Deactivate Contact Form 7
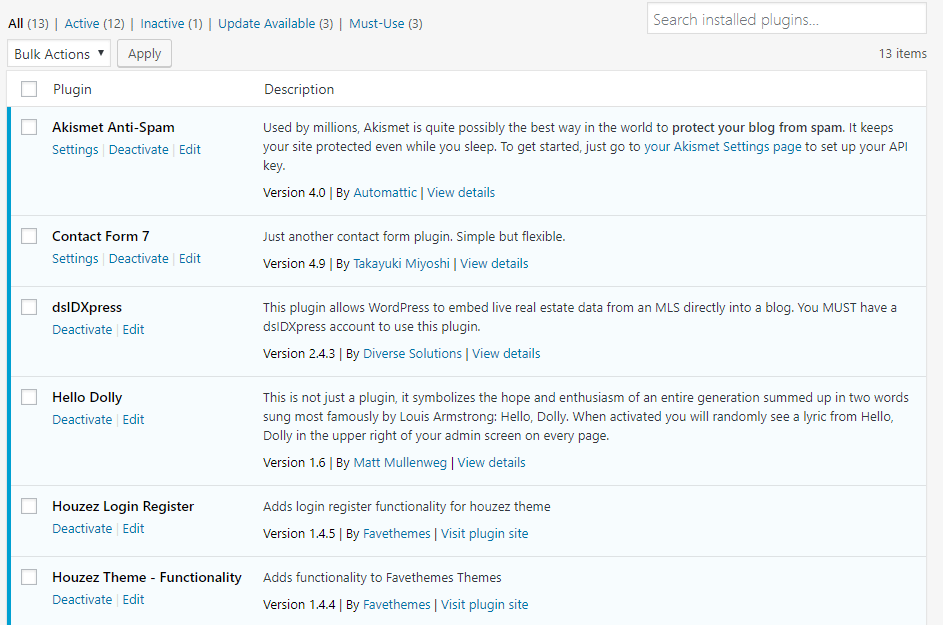Screen dimensions: 943x625 tap(138, 258)
